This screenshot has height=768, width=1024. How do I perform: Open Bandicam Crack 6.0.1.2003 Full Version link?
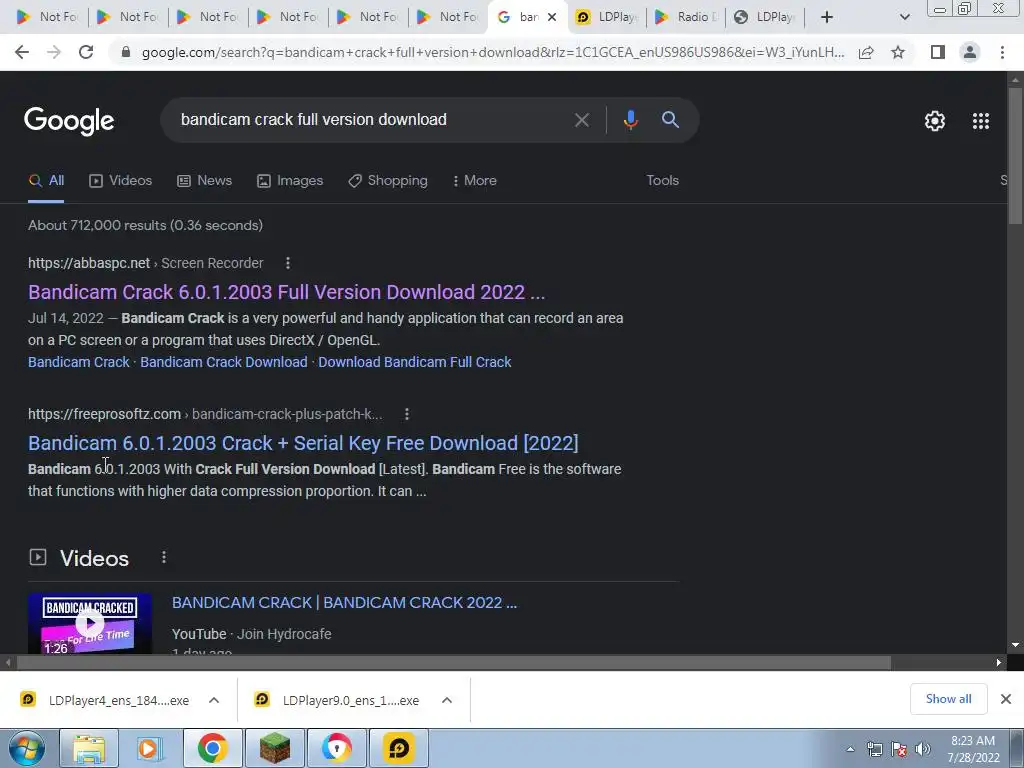click(286, 292)
